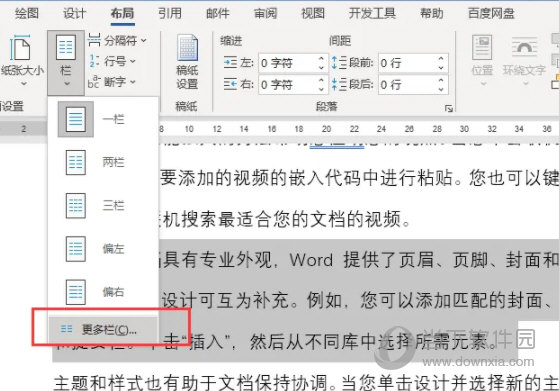Click the right indent icon beside 右
The image size is (559, 391).
tap(230, 85)
